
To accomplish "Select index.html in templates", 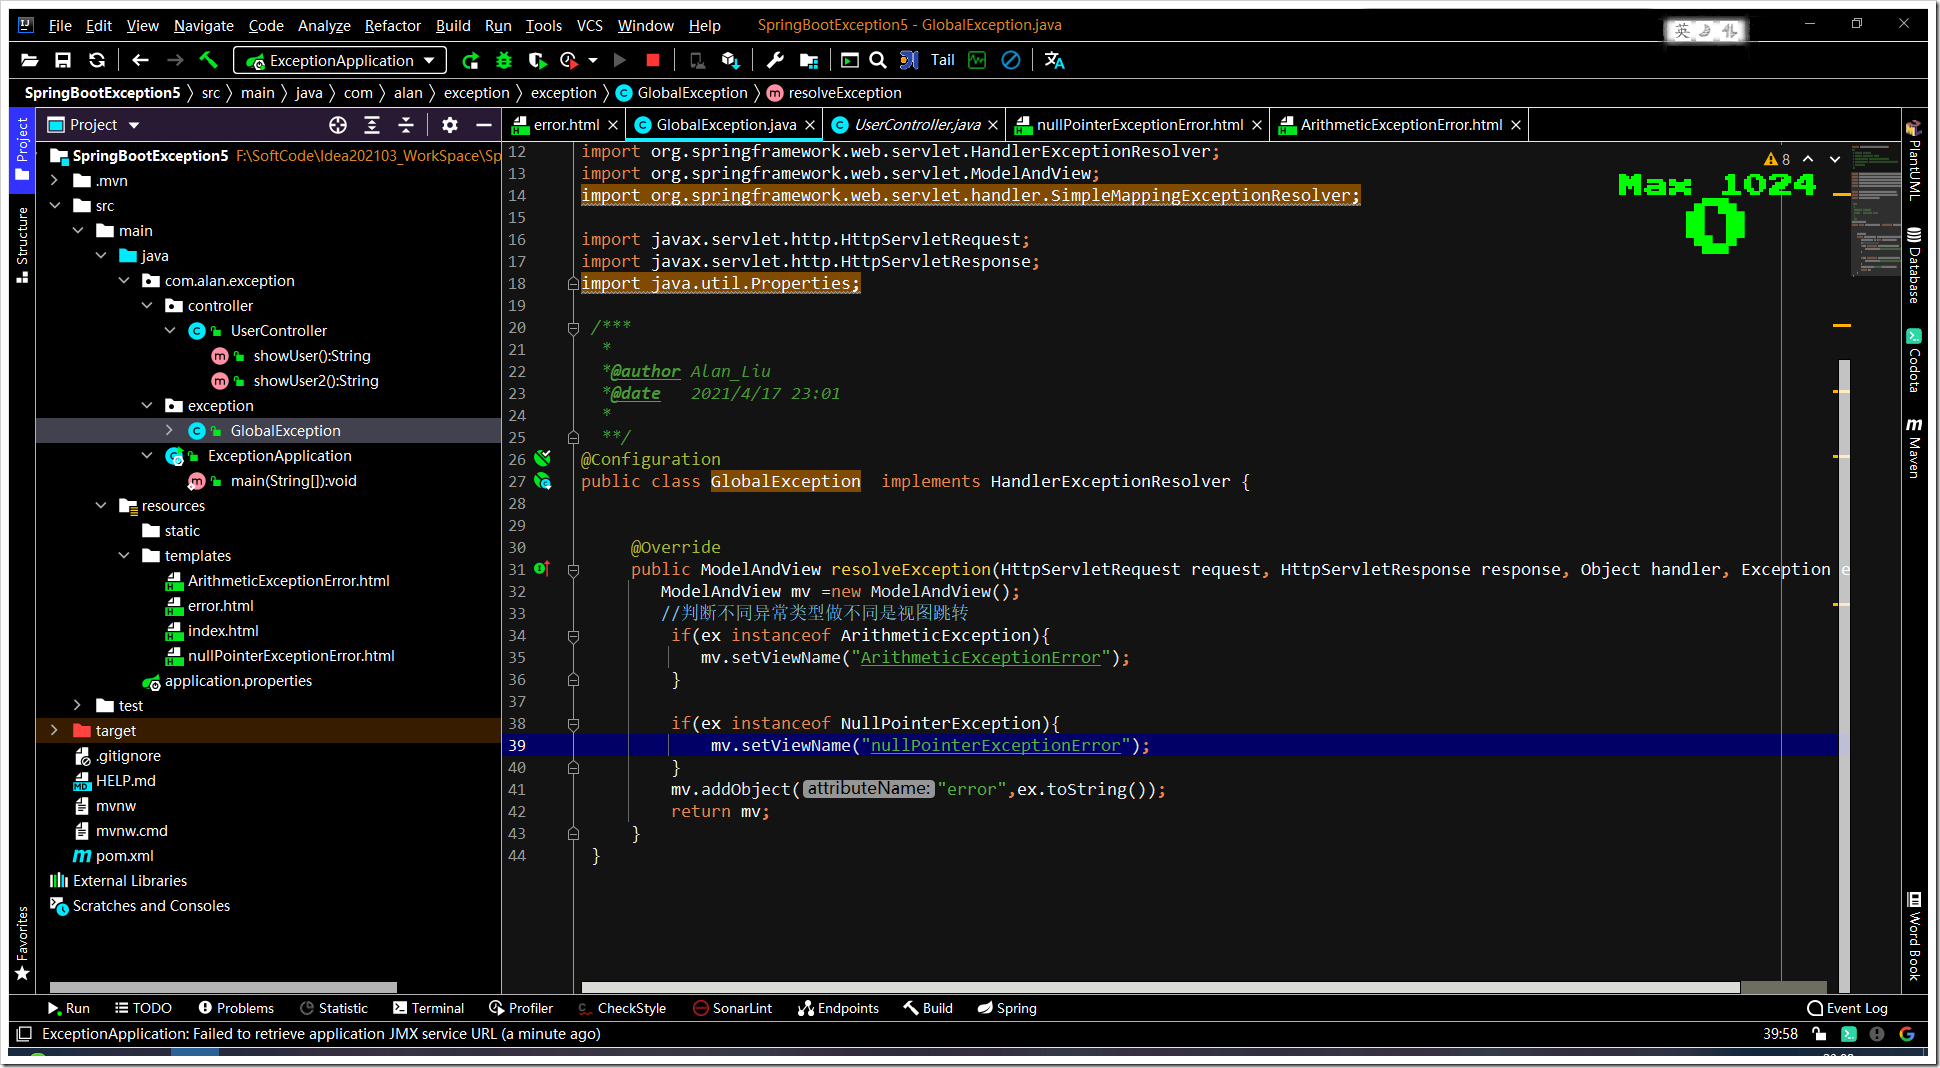I will tap(223, 631).
